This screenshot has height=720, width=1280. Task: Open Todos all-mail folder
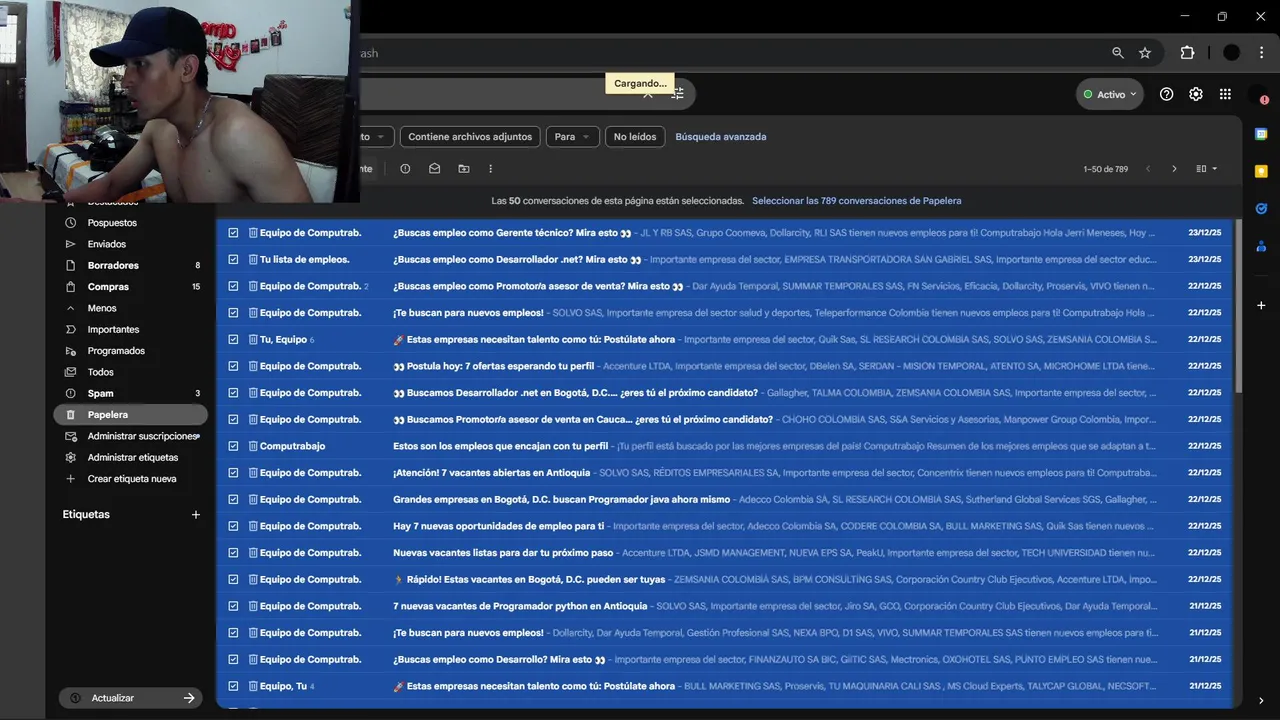point(100,372)
